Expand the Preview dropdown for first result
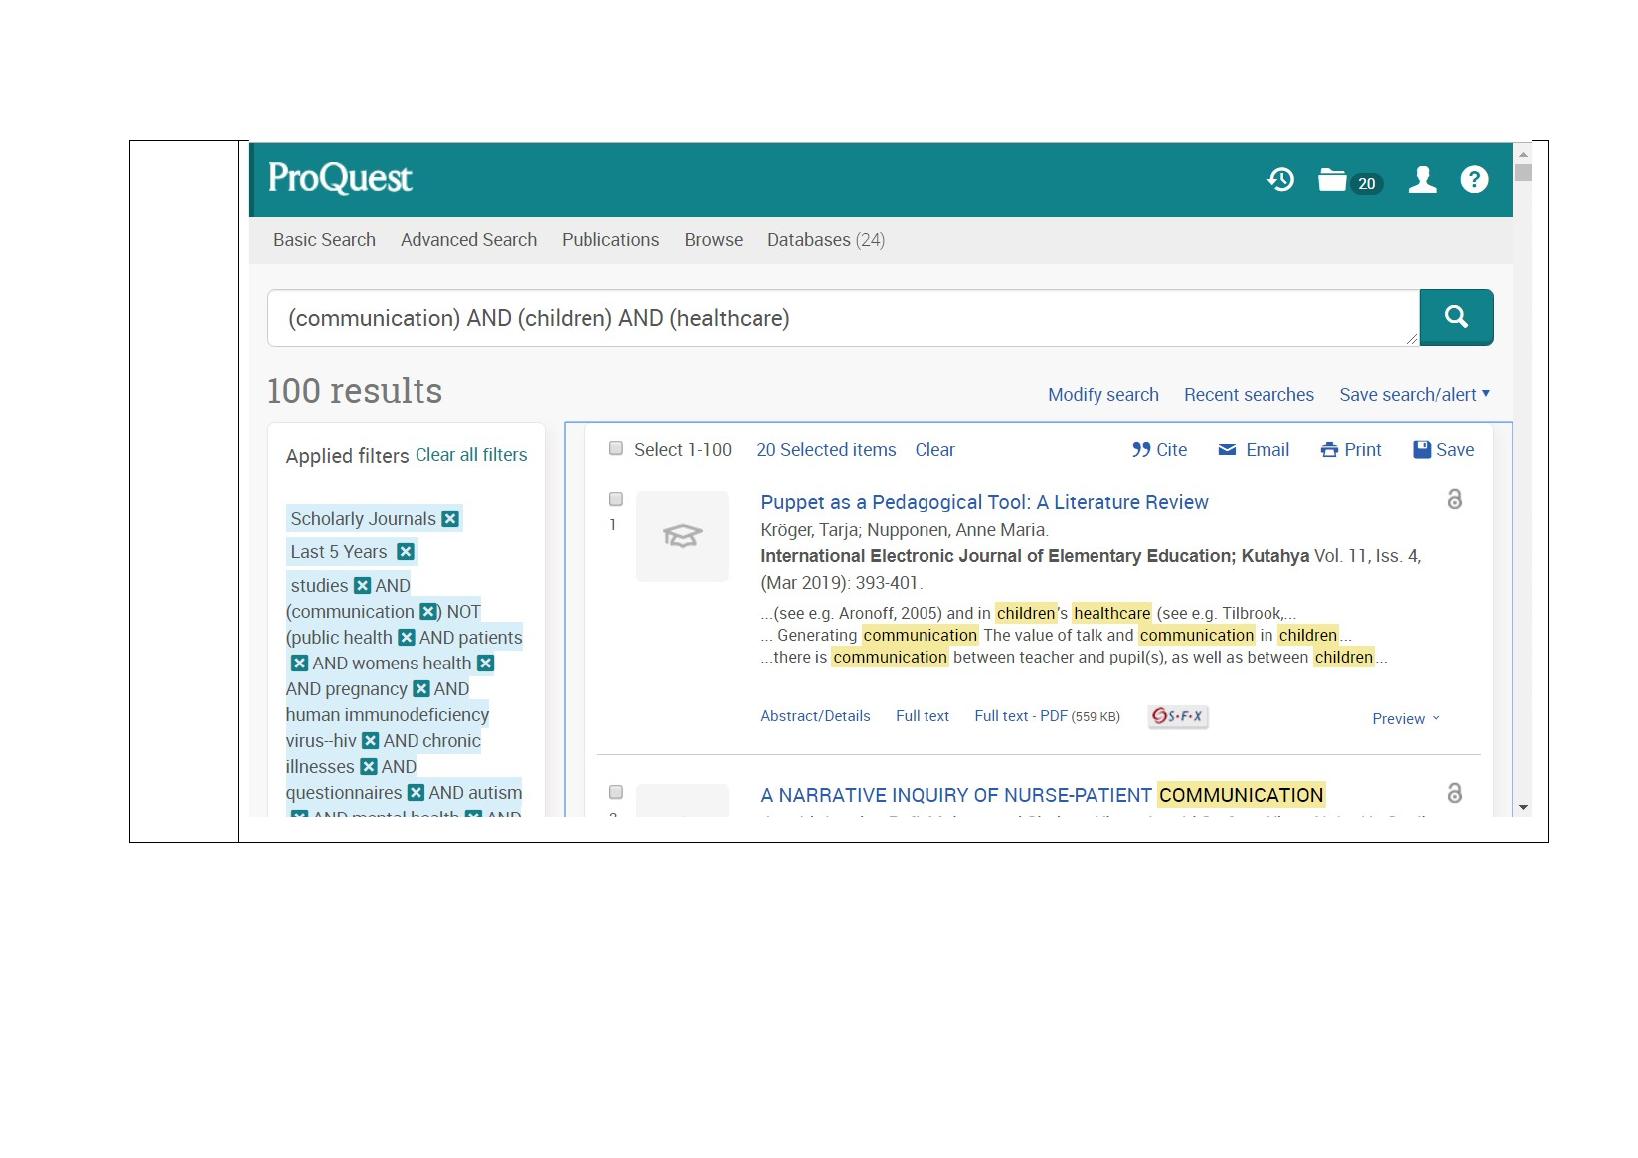The height and width of the screenshot is (1158, 1638). 1406,719
